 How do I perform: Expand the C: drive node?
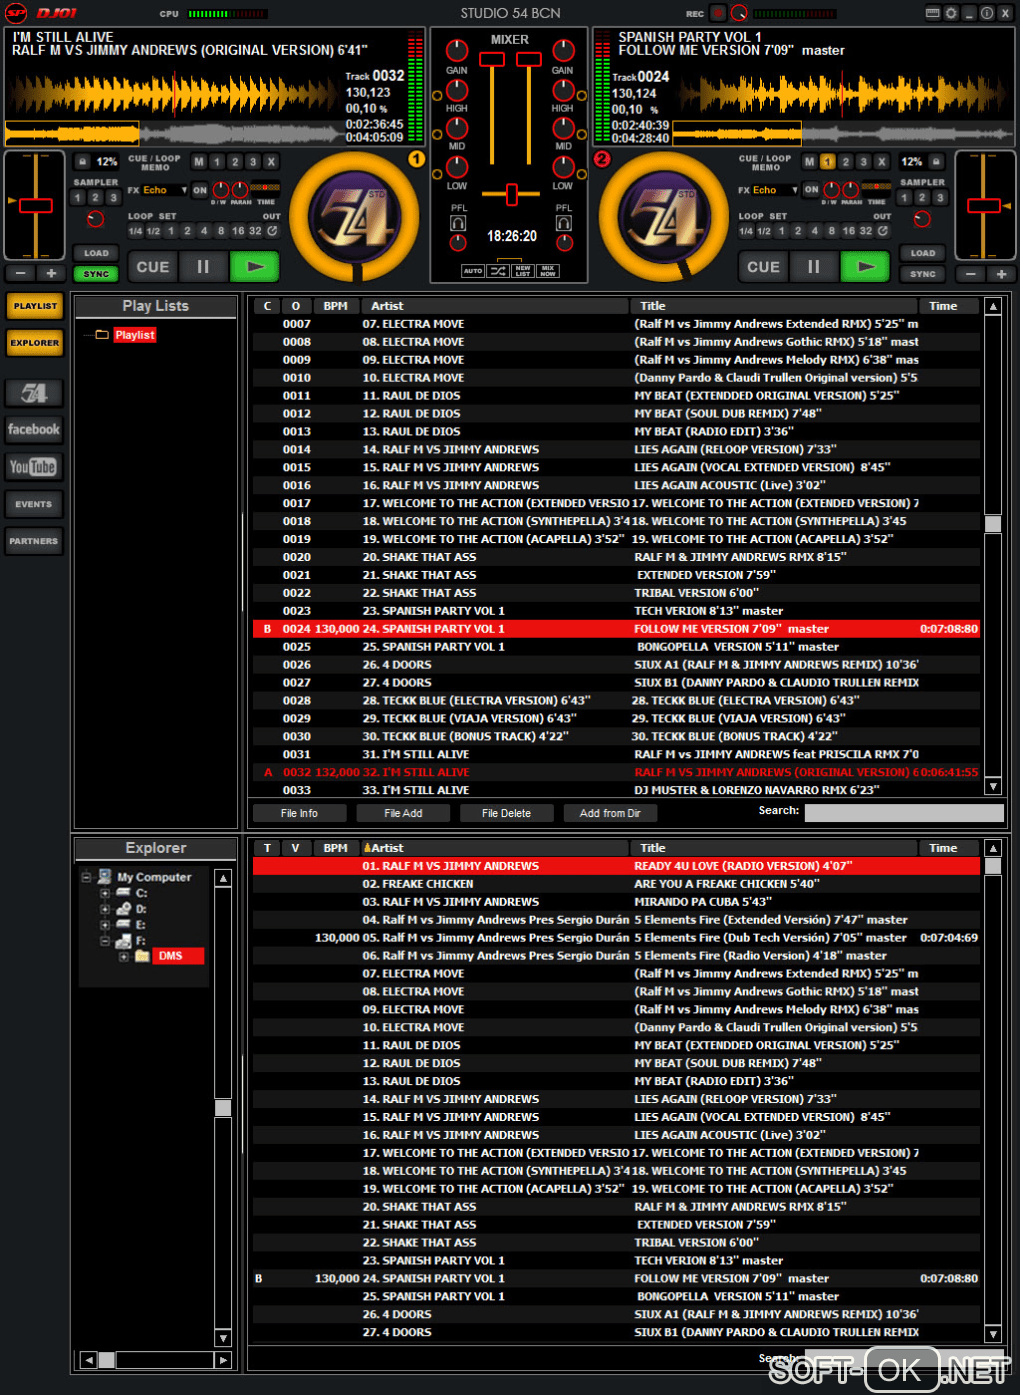pos(105,893)
